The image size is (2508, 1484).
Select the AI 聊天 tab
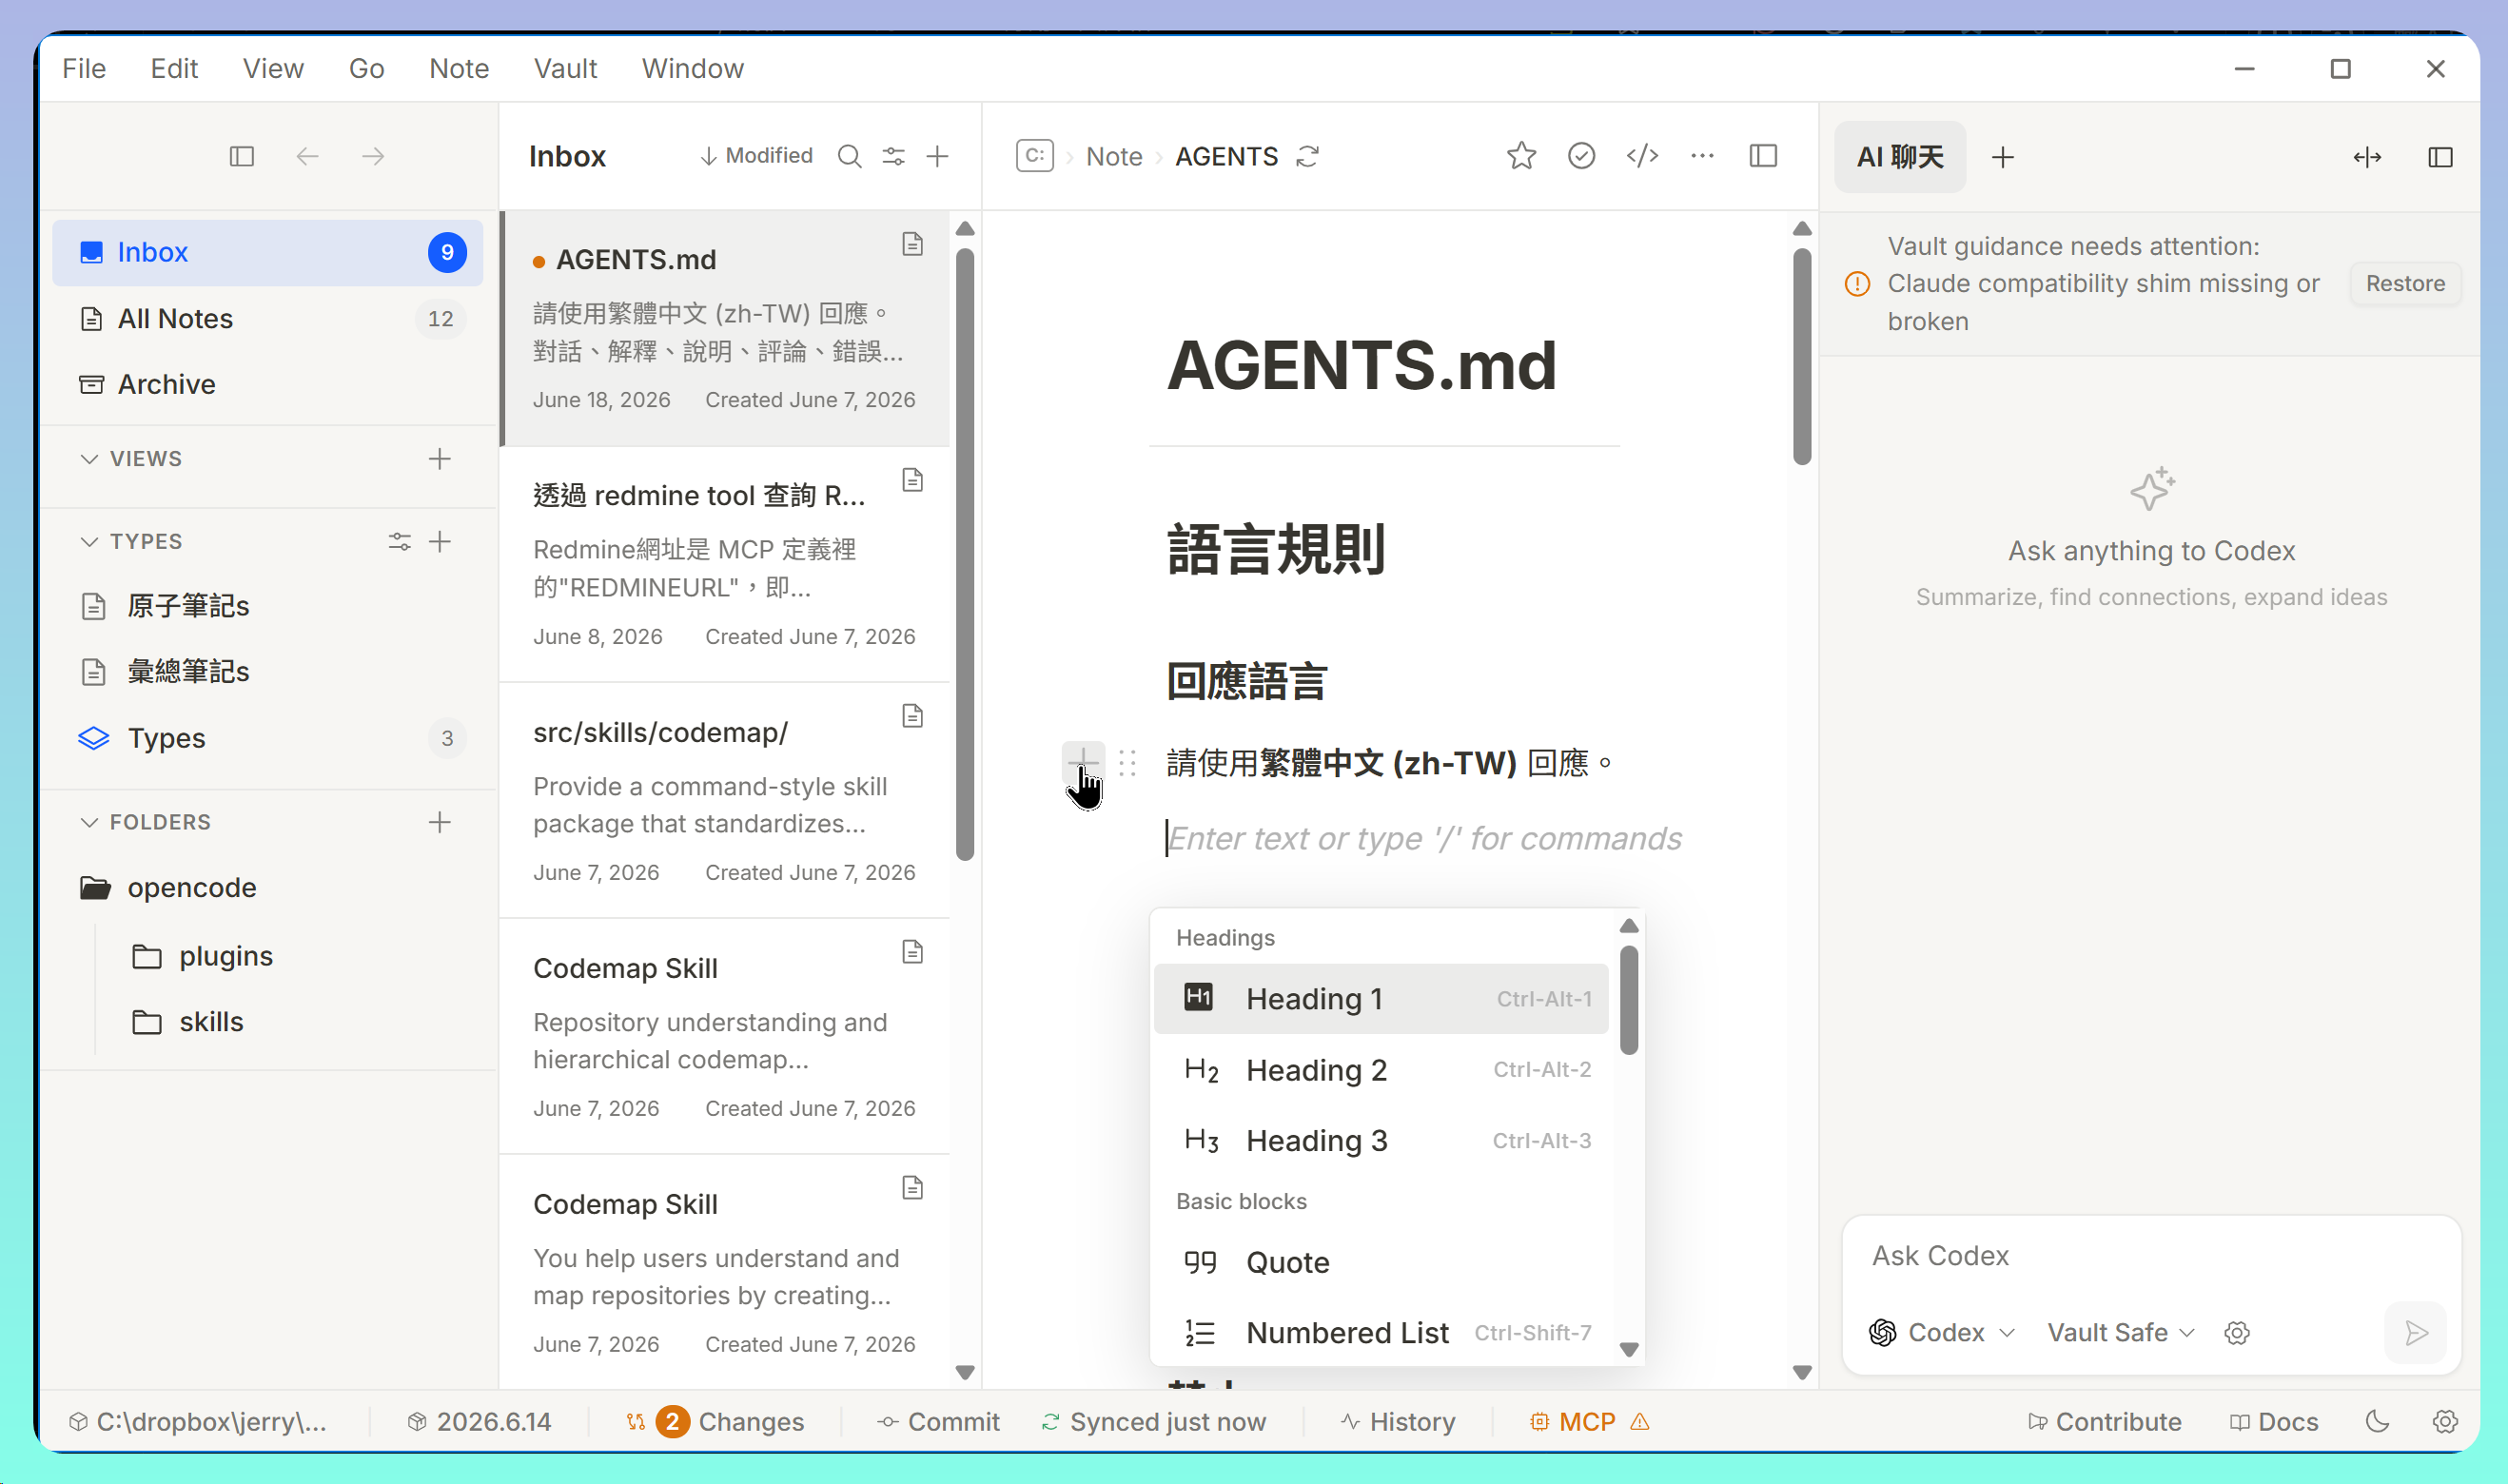pyautogui.click(x=1900, y=157)
